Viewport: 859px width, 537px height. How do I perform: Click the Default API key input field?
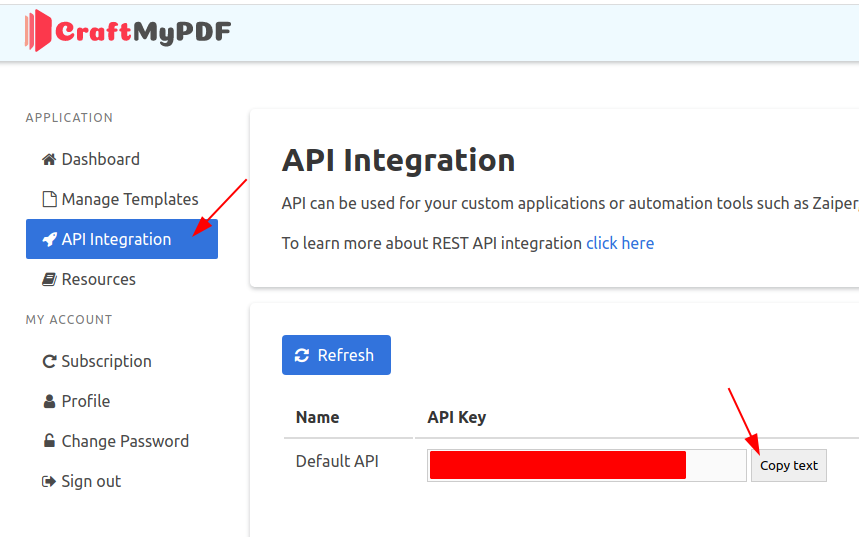point(587,465)
